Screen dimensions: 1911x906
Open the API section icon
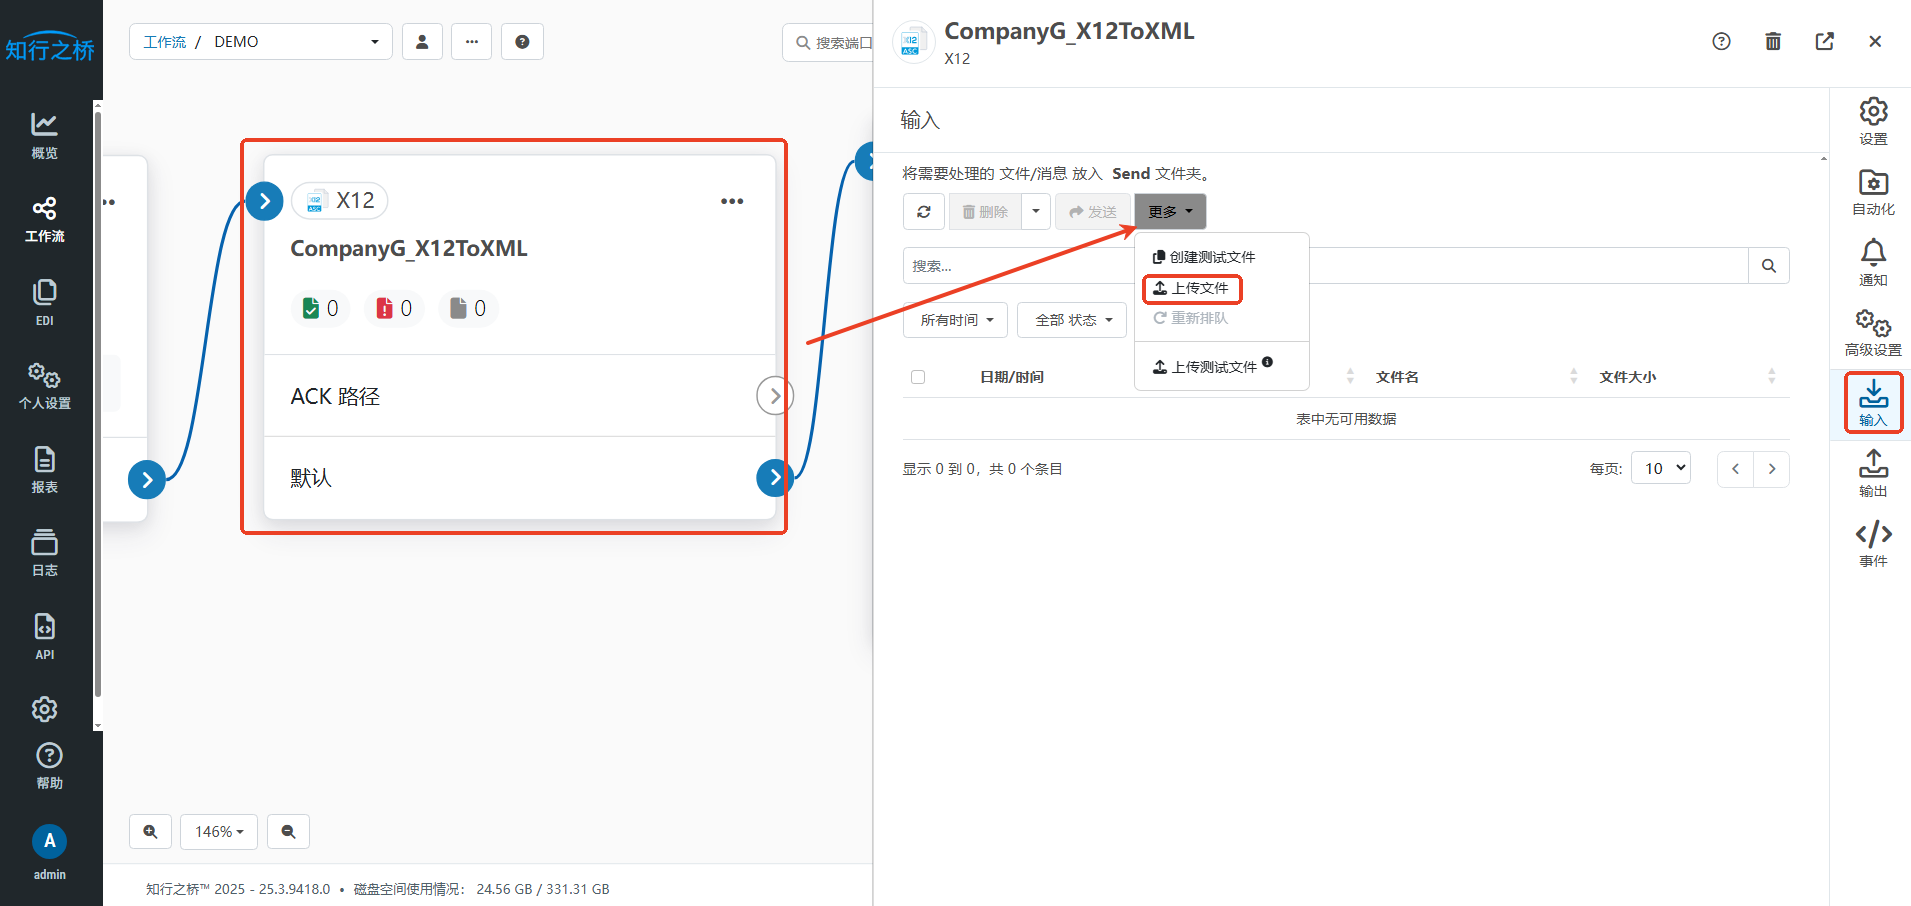(44, 636)
